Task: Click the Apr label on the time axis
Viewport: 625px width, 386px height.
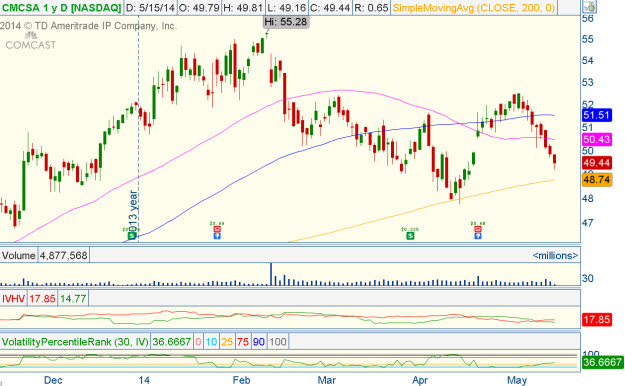Action: click(420, 380)
